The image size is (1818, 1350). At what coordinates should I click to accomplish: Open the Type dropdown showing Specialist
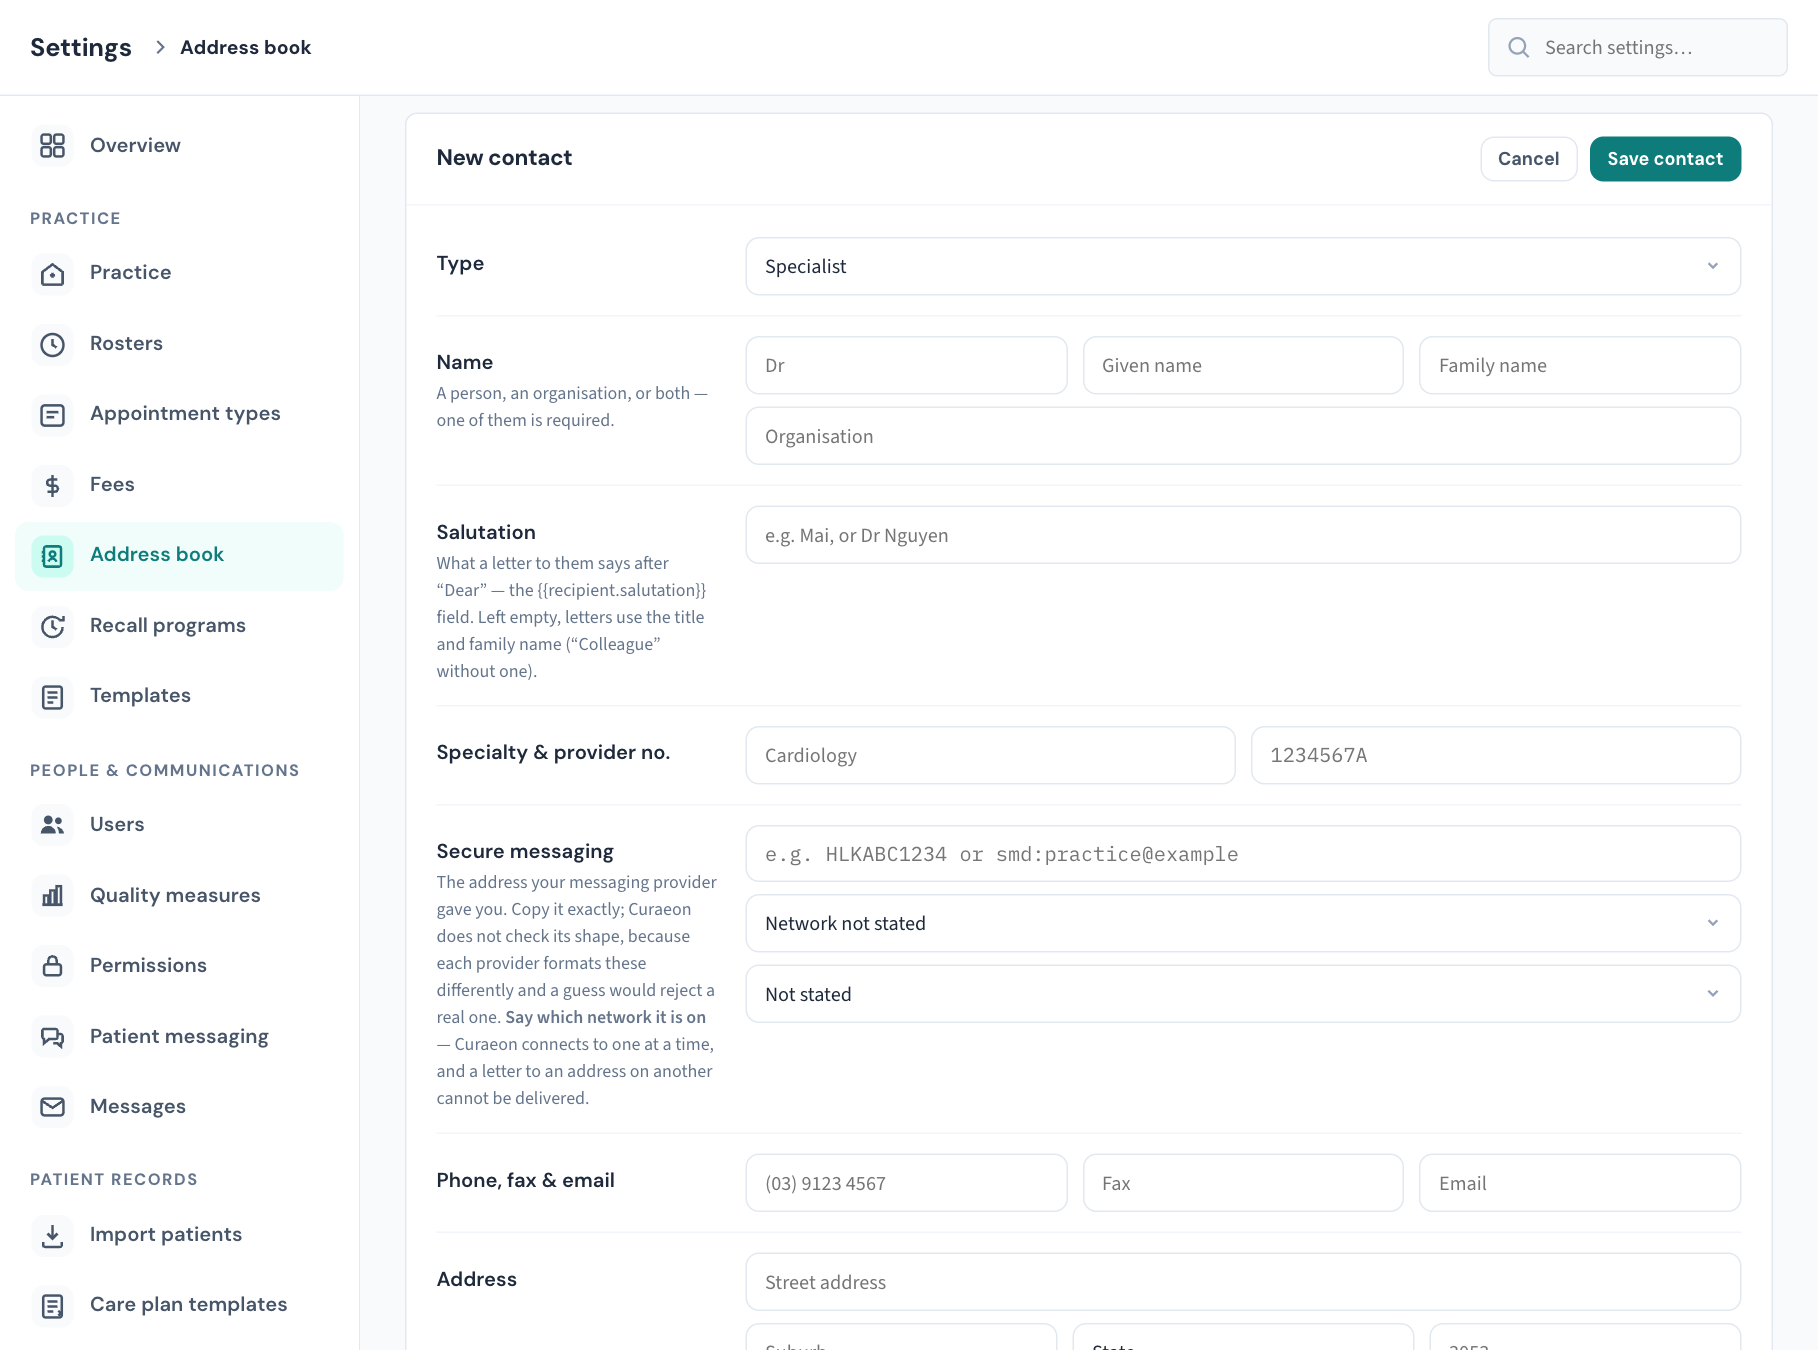pos(1243,266)
